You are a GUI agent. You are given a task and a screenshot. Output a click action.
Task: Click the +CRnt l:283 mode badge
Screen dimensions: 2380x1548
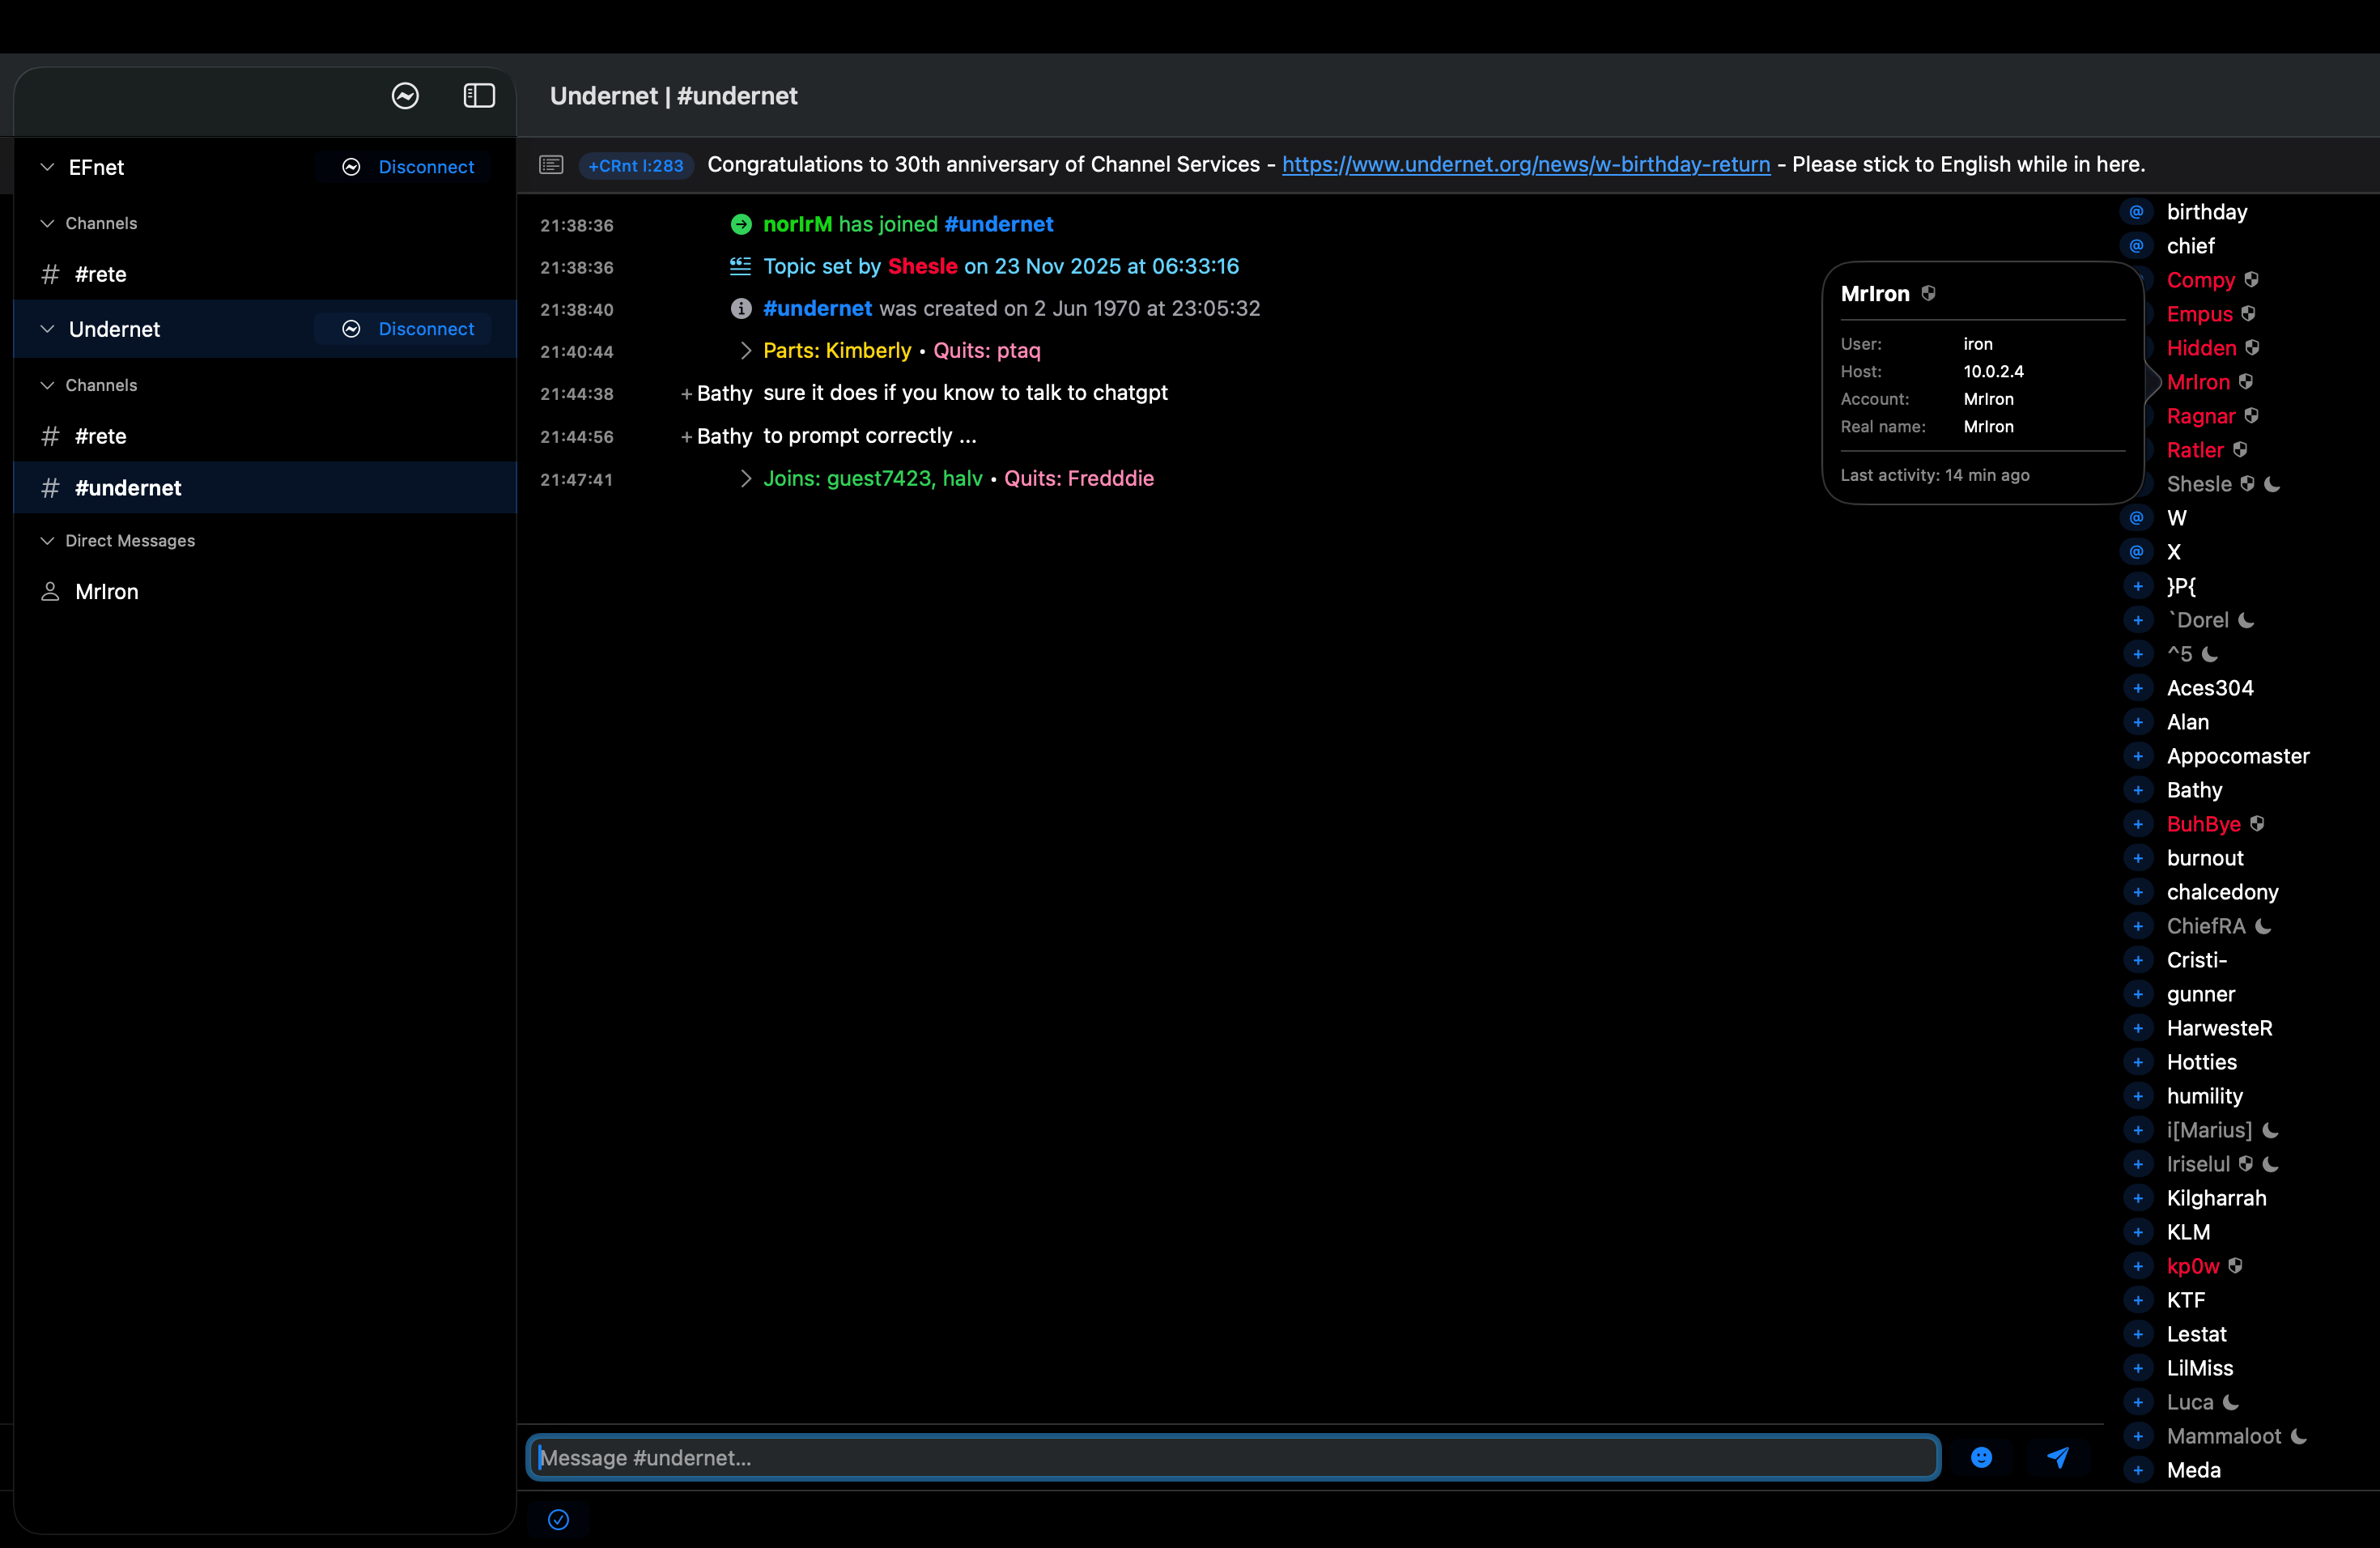coord(635,166)
